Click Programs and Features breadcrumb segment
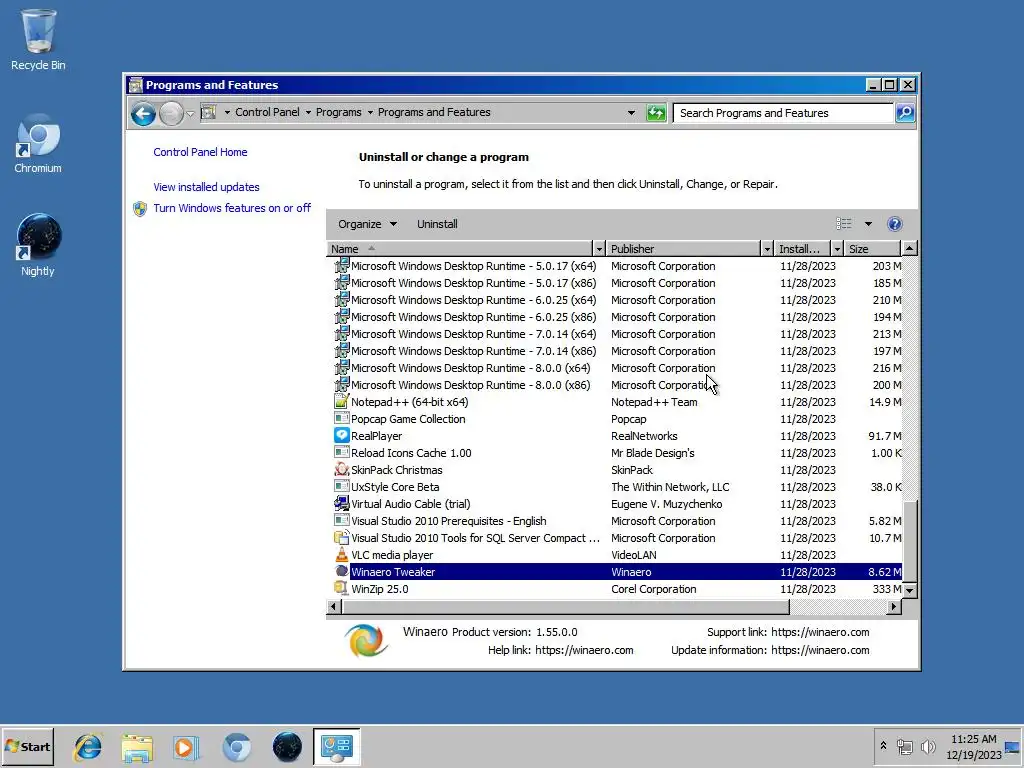Image resolution: width=1024 pixels, height=768 pixels. [x=434, y=112]
